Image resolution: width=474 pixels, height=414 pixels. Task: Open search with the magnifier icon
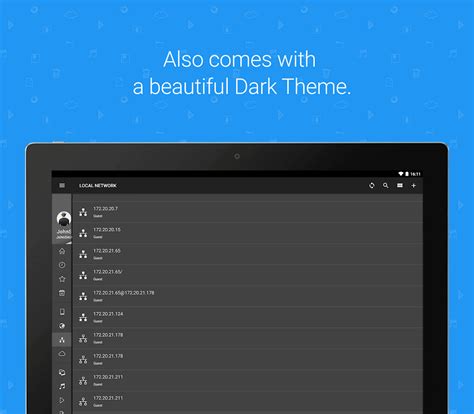pyautogui.click(x=386, y=185)
